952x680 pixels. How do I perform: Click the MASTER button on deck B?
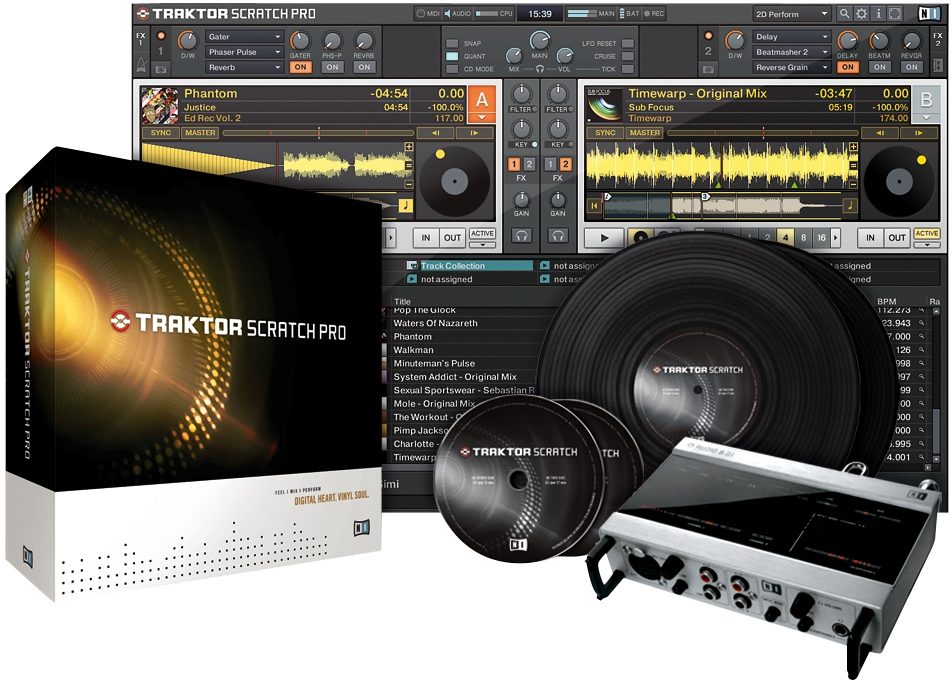pos(645,132)
